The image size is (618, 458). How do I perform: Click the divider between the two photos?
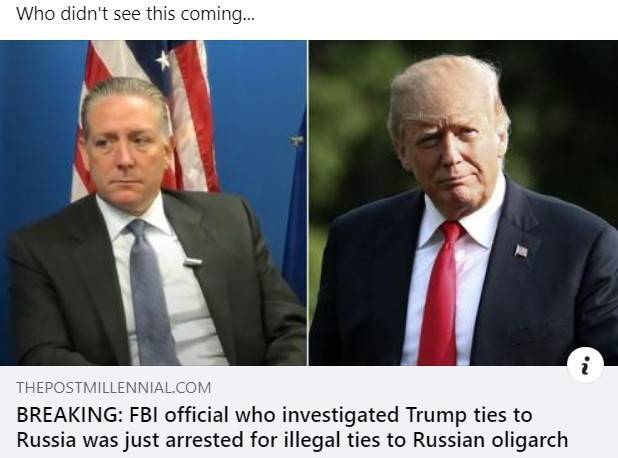[308, 203]
